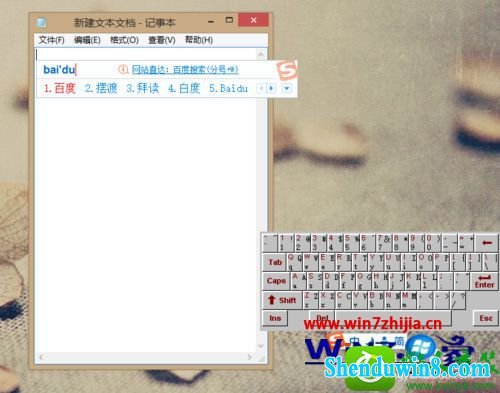Image resolution: width=500 pixels, height=393 pixels.
Task: Click the backspace arrow key on soft keyboard
Action: [487, 243]
